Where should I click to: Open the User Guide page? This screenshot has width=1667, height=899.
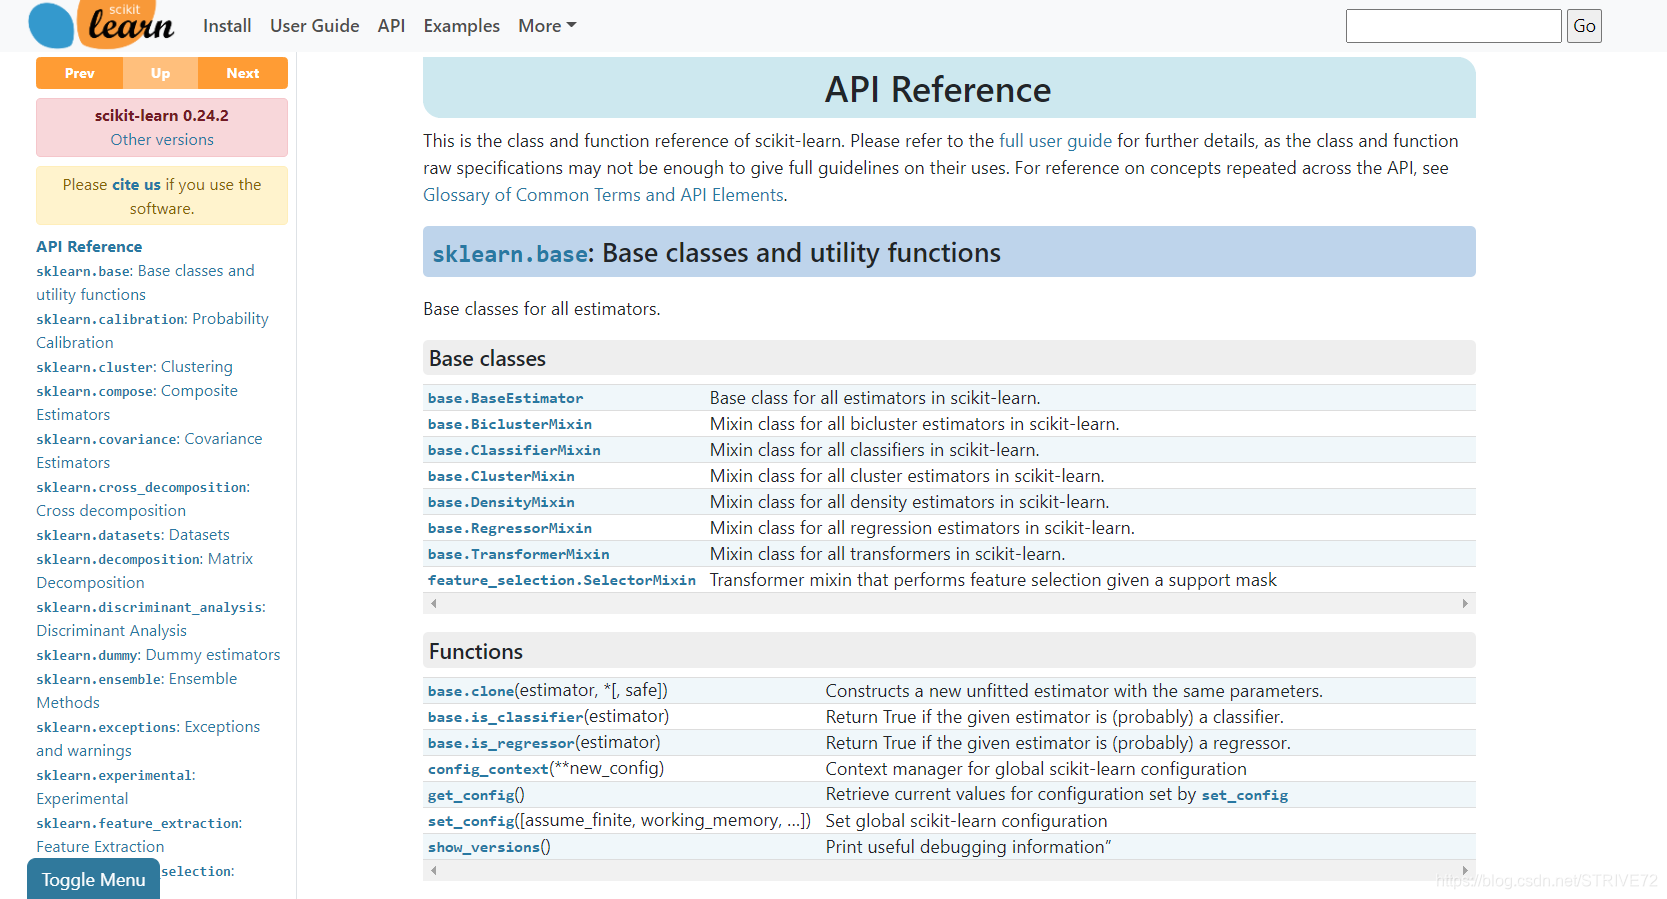[314, 26]
